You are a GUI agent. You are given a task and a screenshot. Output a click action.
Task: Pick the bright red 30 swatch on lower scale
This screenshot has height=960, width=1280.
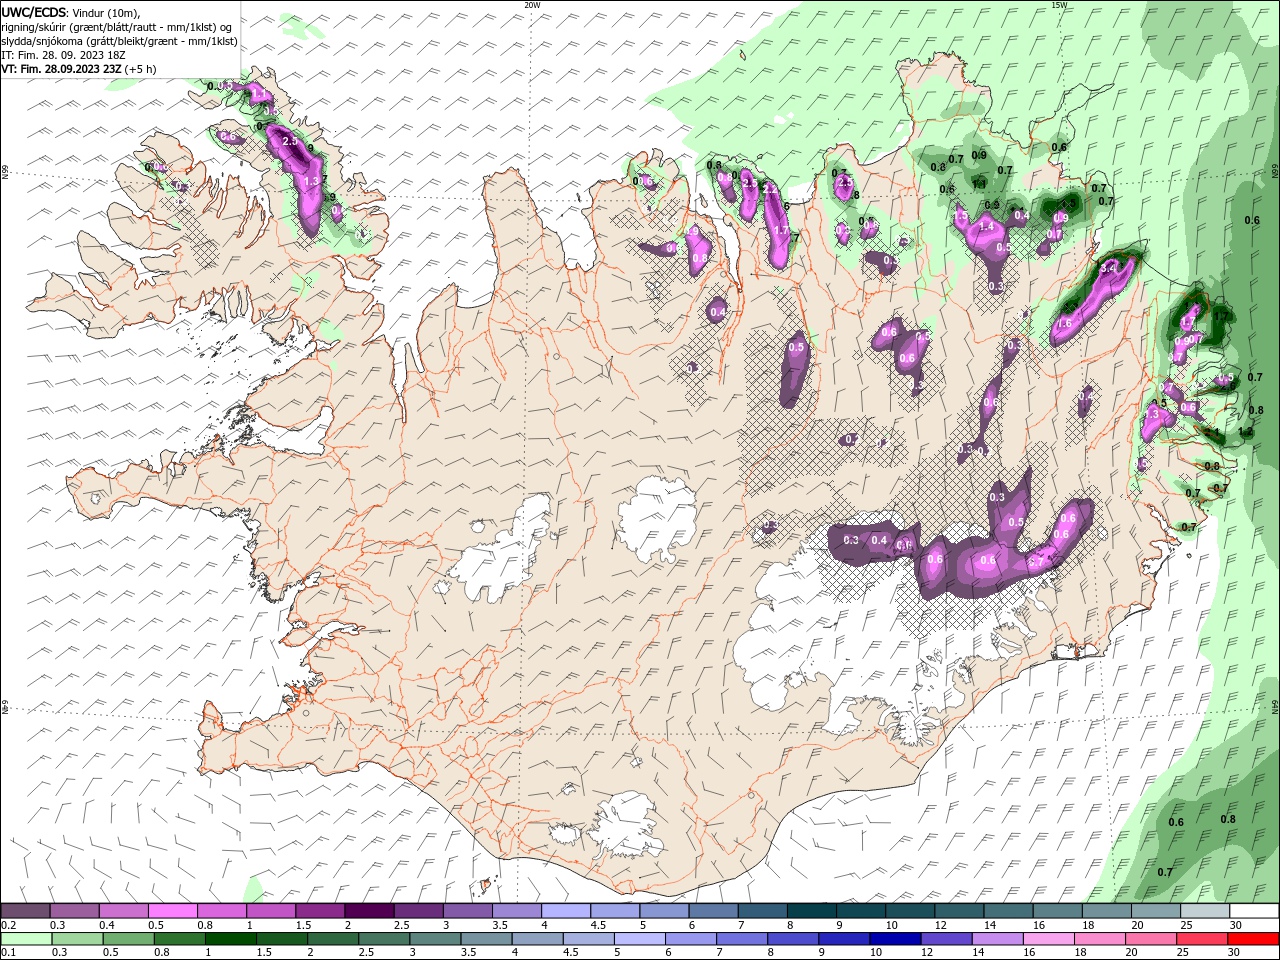(x=1252, y=939)
